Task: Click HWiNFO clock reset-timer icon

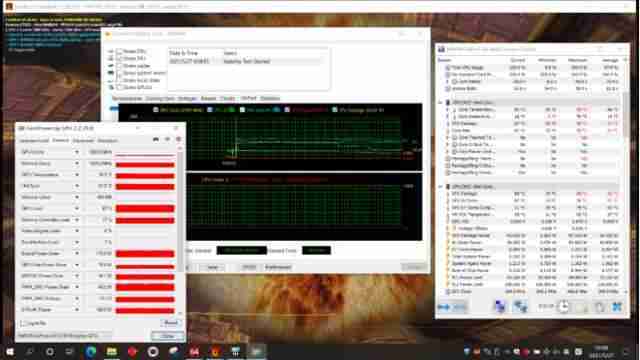Action: tap(564, 306)
